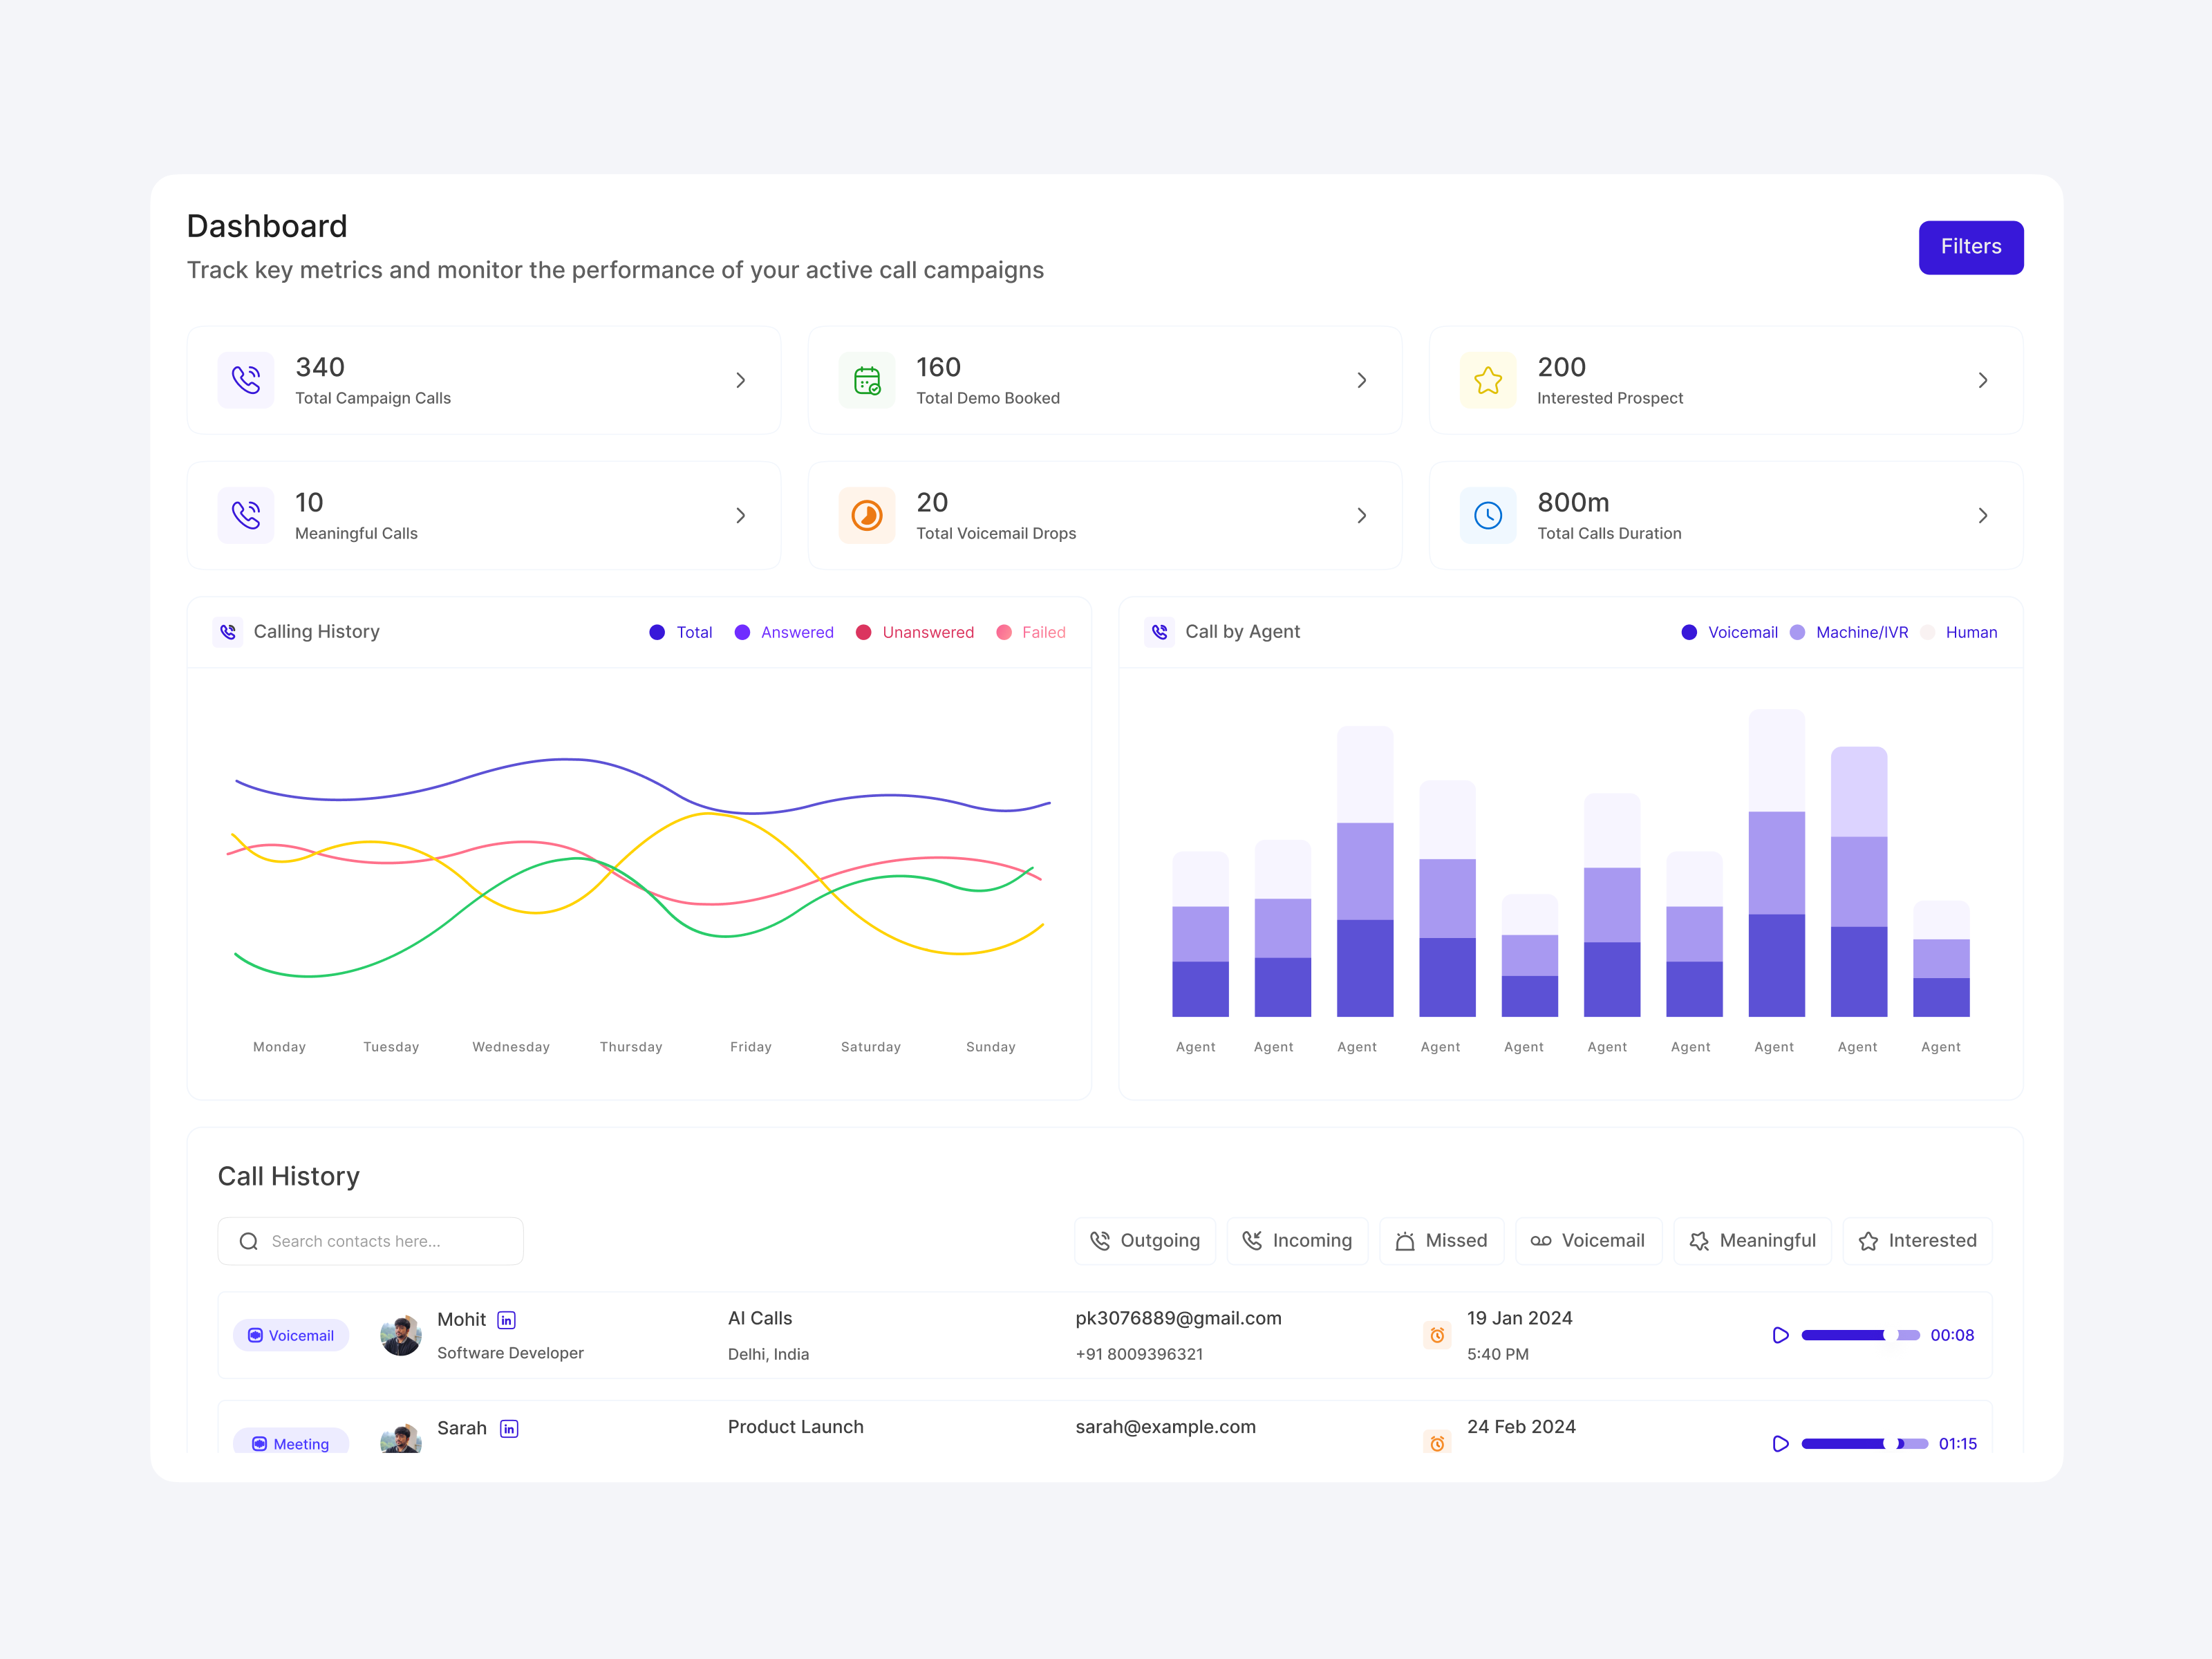This screenshot has width=2212, height=1659.
Task: Click the Total Voicemail Drops orange icon
Action: point(867,515)
